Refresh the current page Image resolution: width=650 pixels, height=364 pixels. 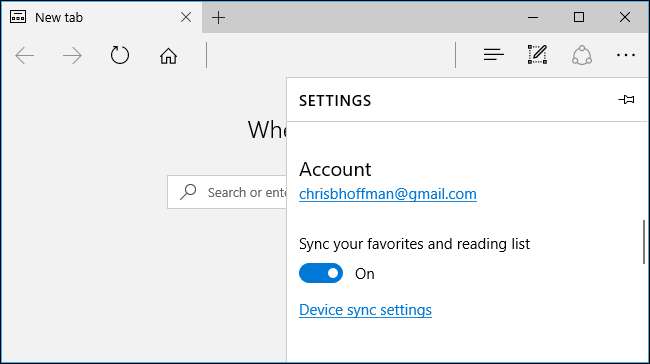tap(120, 55)
